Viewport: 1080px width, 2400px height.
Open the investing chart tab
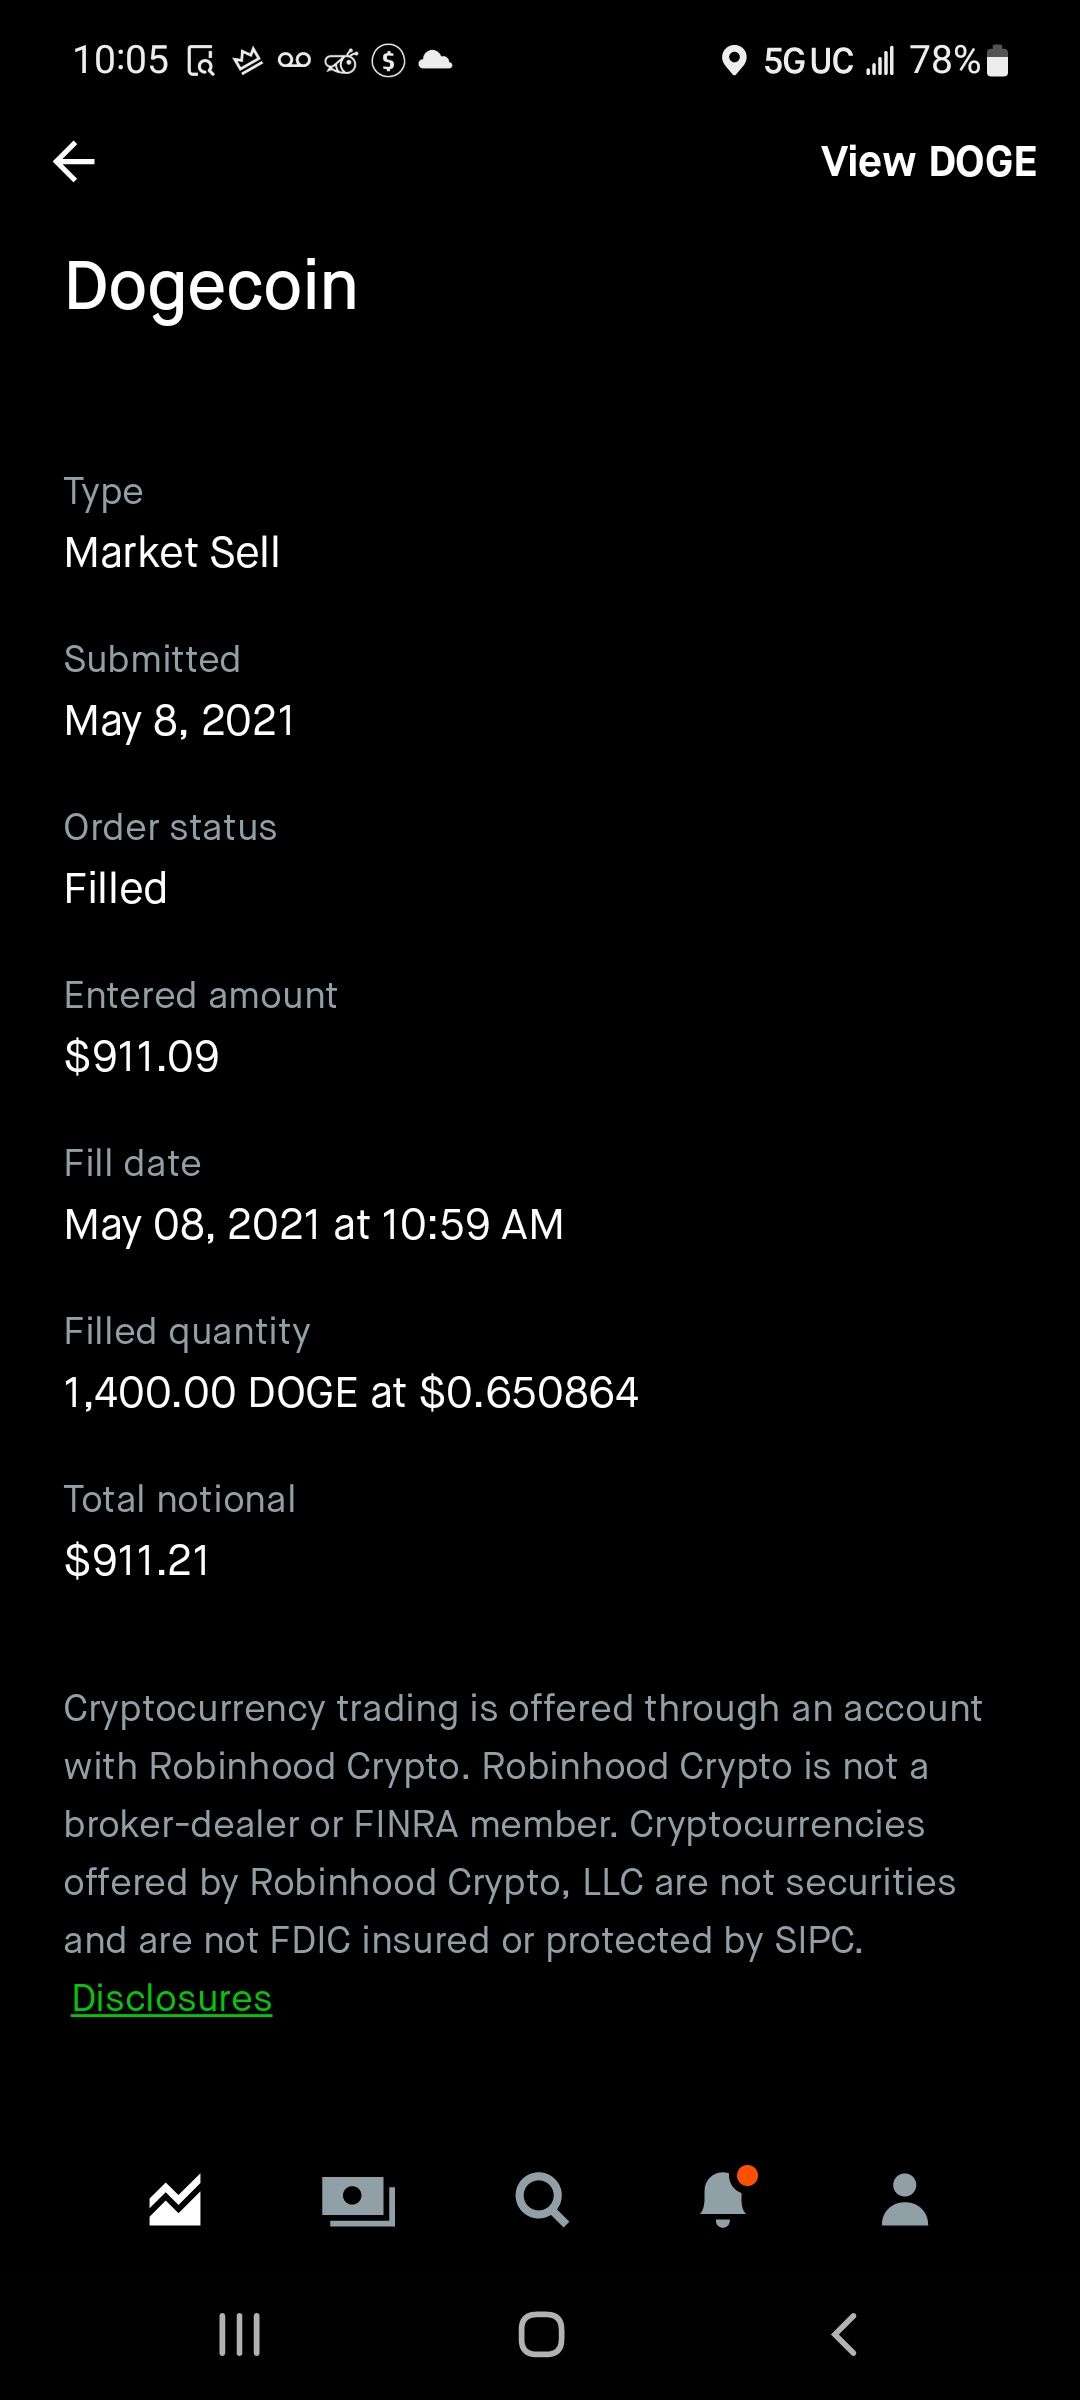[x=175, y=2200]
